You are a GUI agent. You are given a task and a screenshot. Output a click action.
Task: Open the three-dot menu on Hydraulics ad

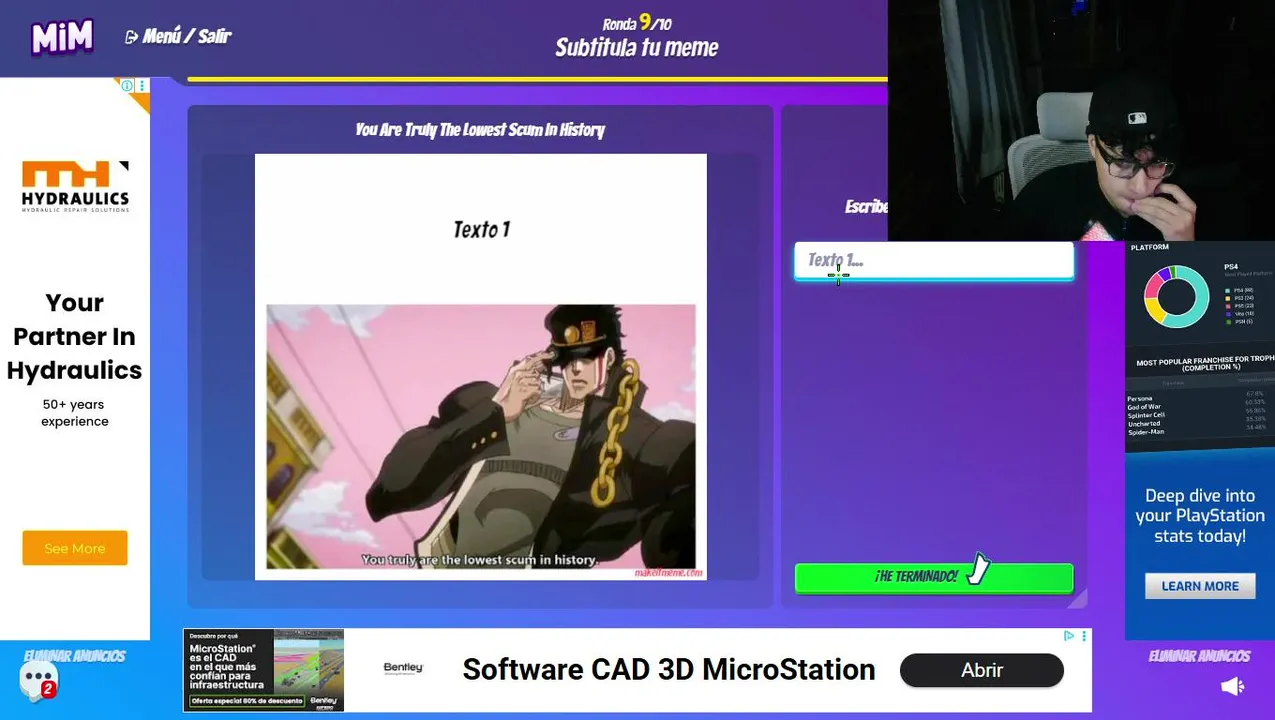(x=142, y=86)
